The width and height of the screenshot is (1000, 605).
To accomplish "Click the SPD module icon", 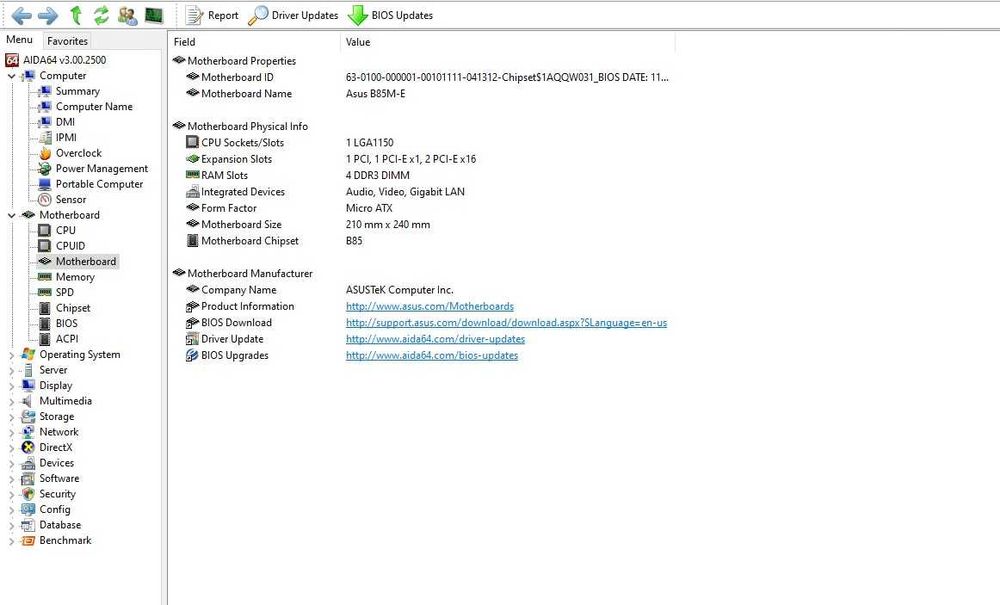I will coord(45,292).
